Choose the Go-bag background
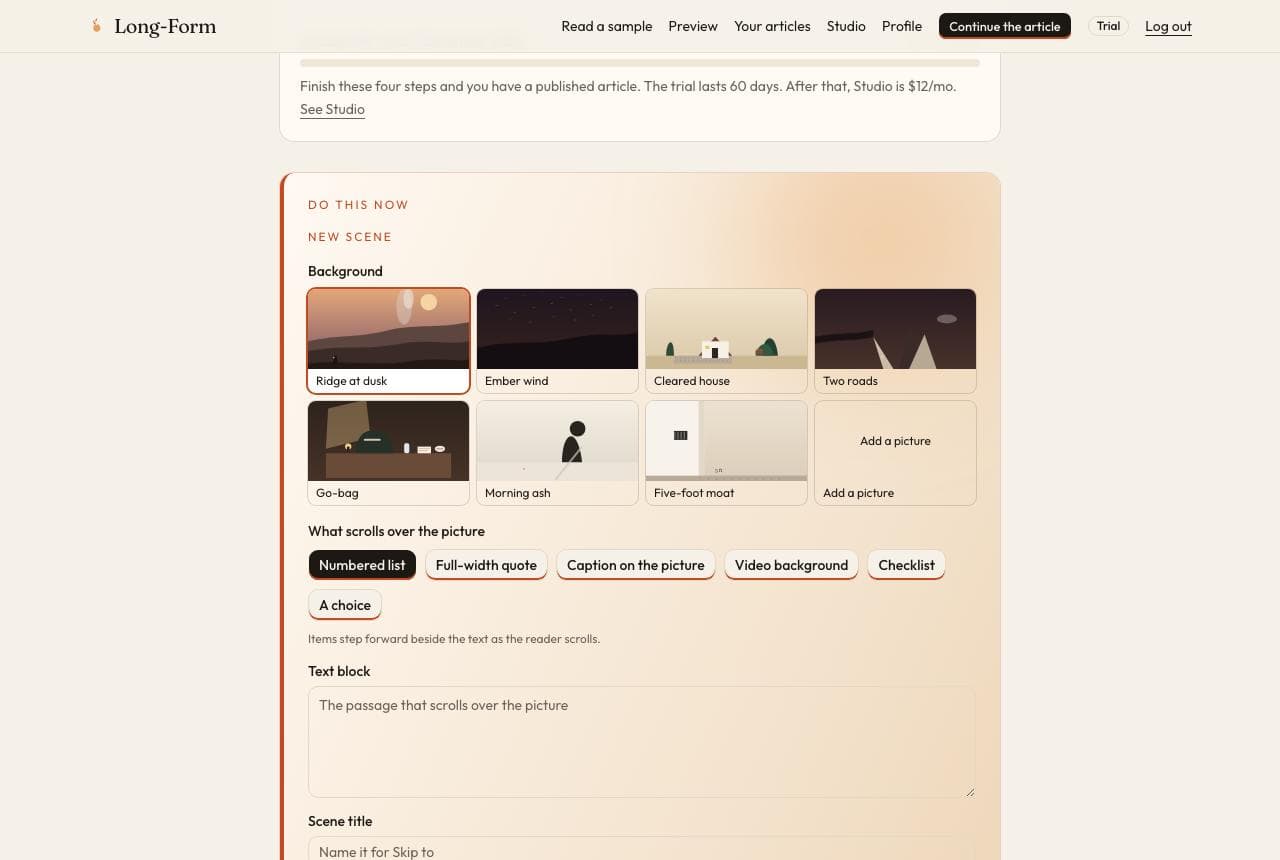 (x=388, y=453)
